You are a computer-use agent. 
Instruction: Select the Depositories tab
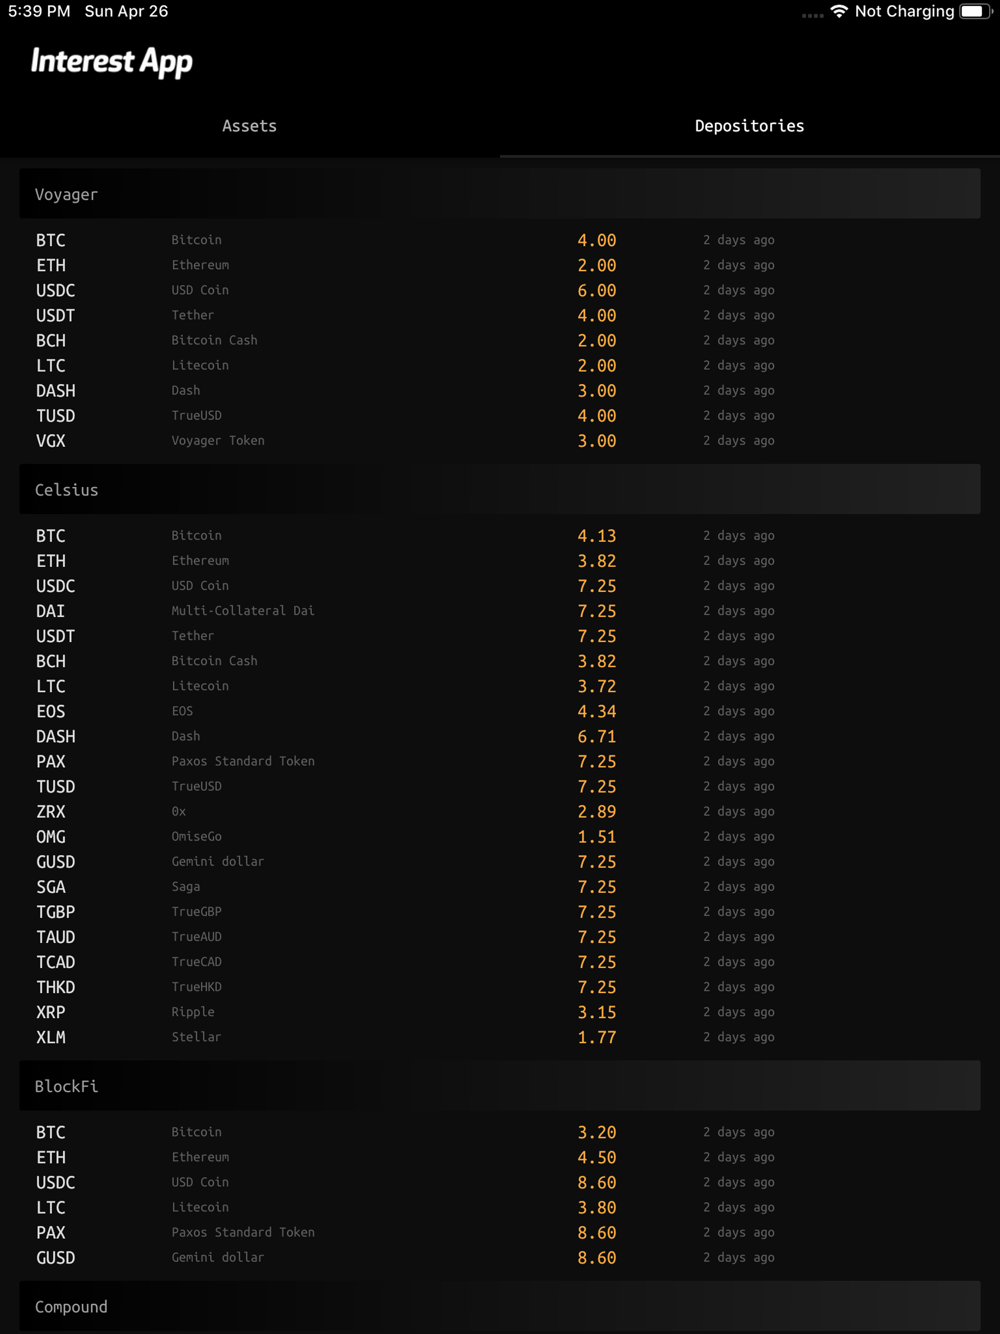click(x=749, y=126)
